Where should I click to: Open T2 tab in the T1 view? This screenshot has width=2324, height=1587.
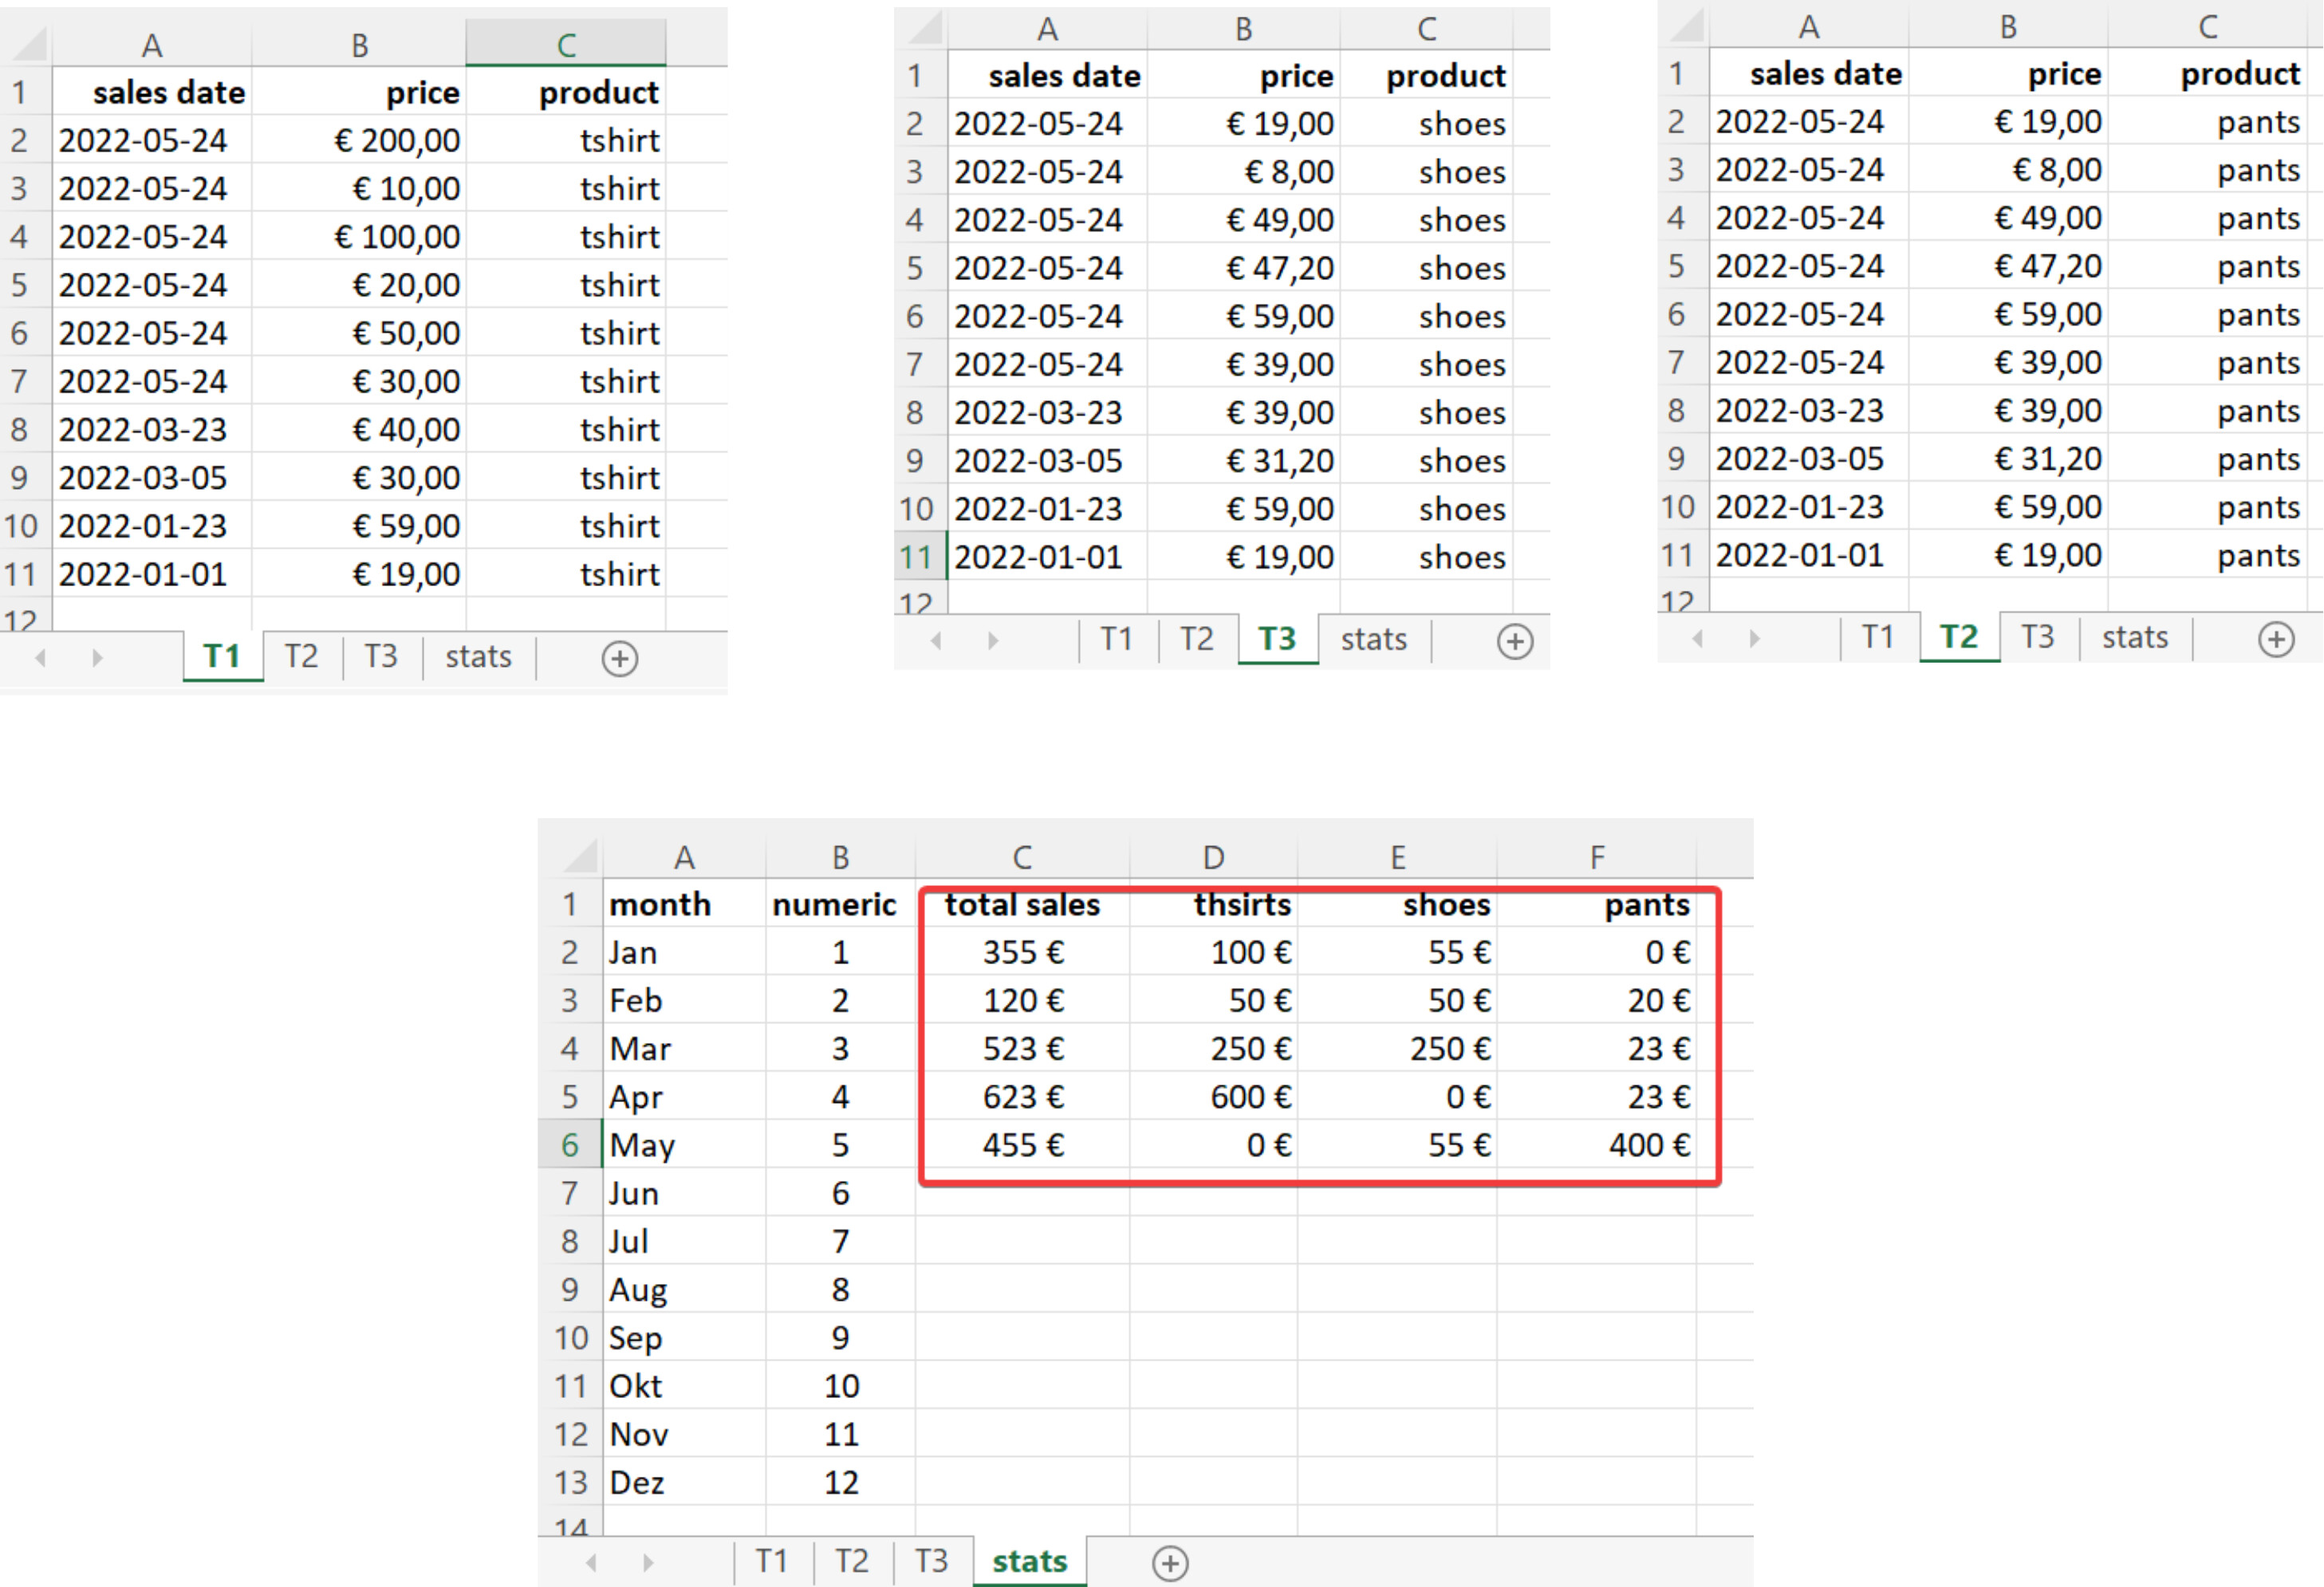301,656
